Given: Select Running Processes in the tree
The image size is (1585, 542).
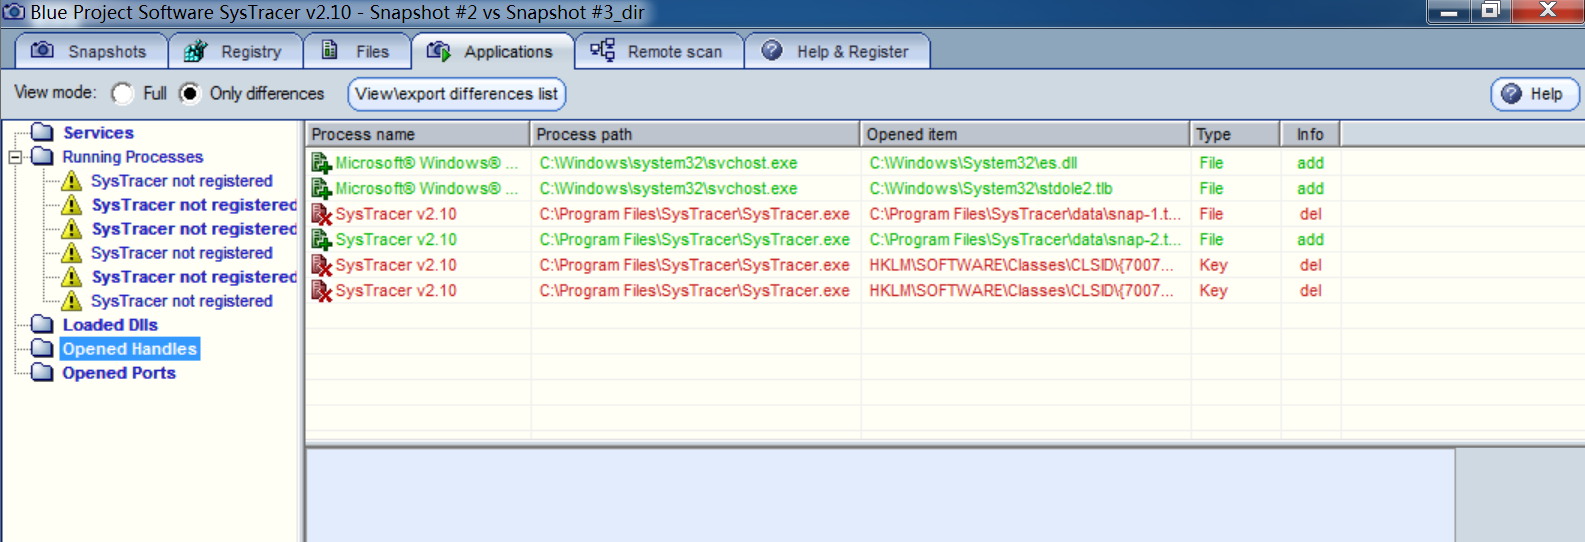Looking at the screenshot, I should click(133, 157).
